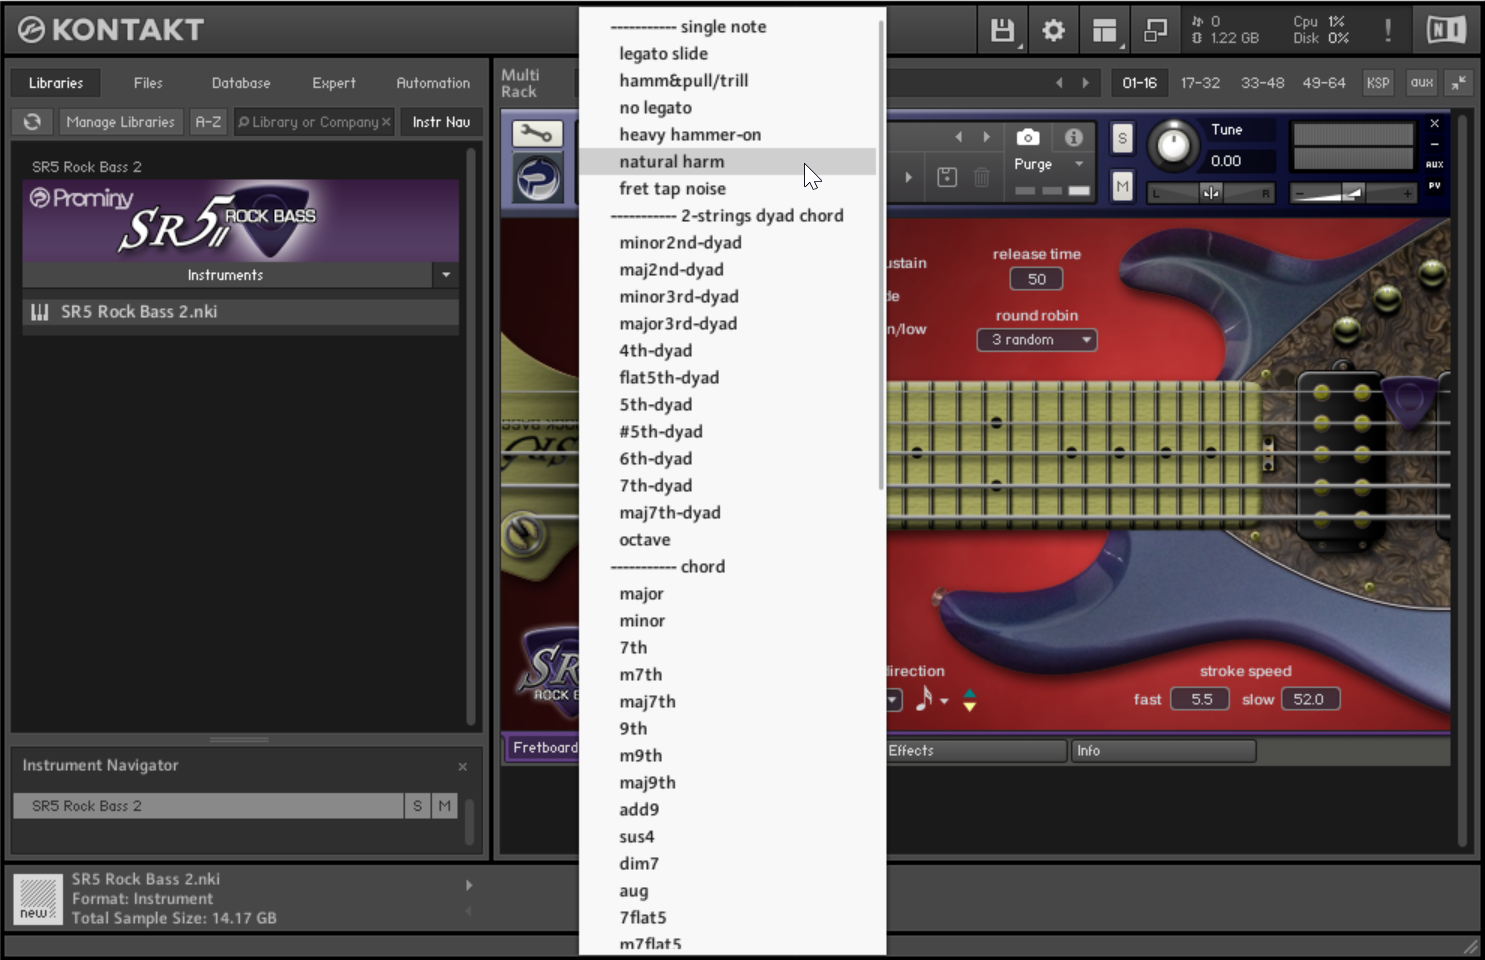Open the Purge dropdown menu
This screenshot has width=1485, height=960.
coord(1048,164)
